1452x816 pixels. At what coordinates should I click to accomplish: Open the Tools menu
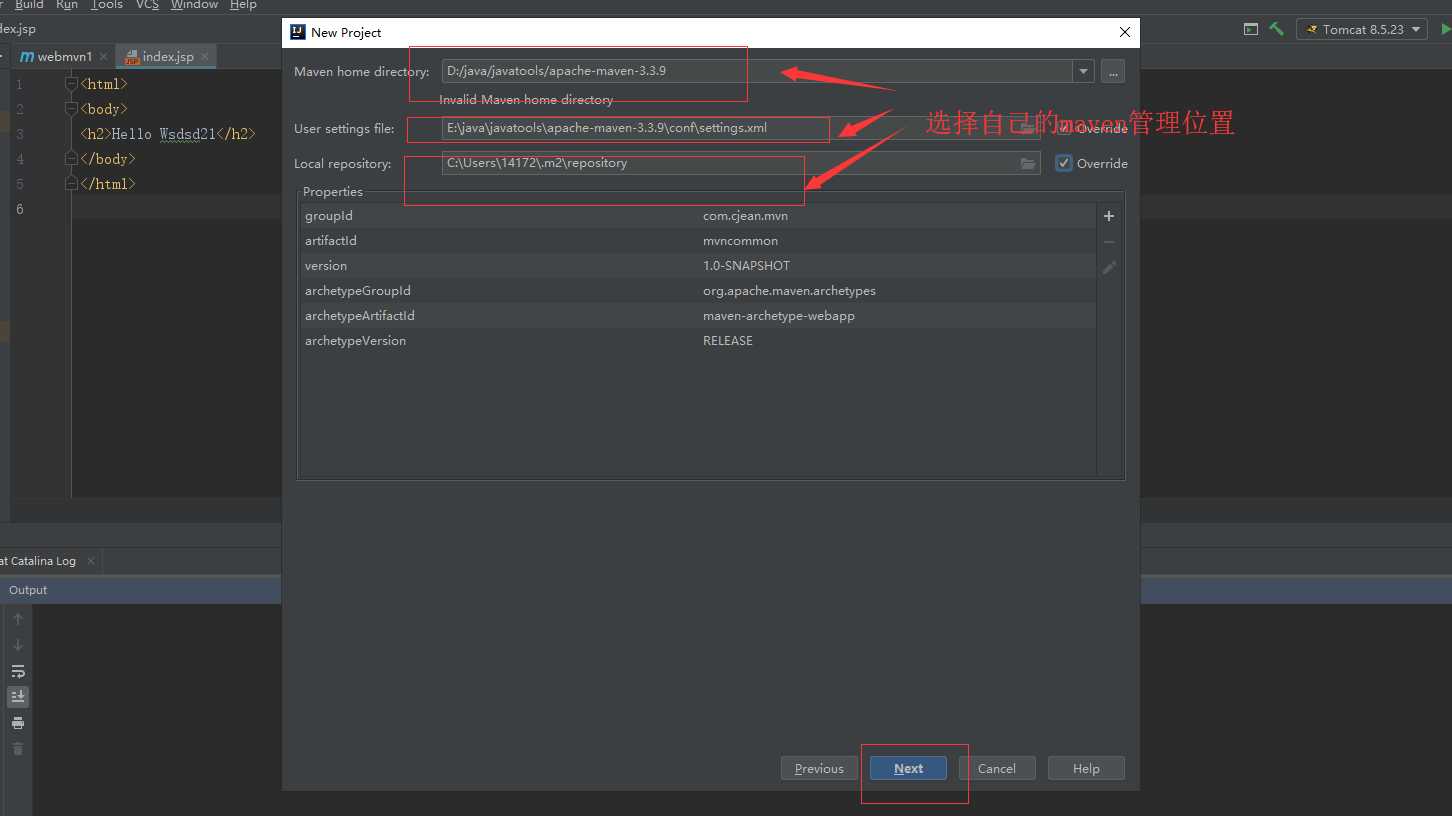tap(107, 5)
